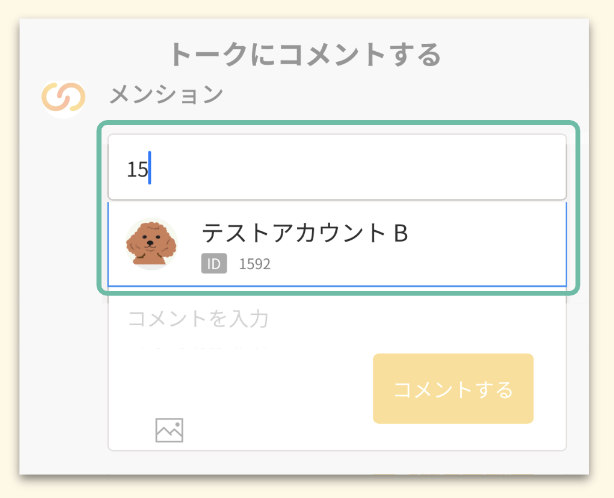This screenshot has height=498, width=614.
Task: Click the テストアカウント B account name text
Action: (x=305, y=233)
